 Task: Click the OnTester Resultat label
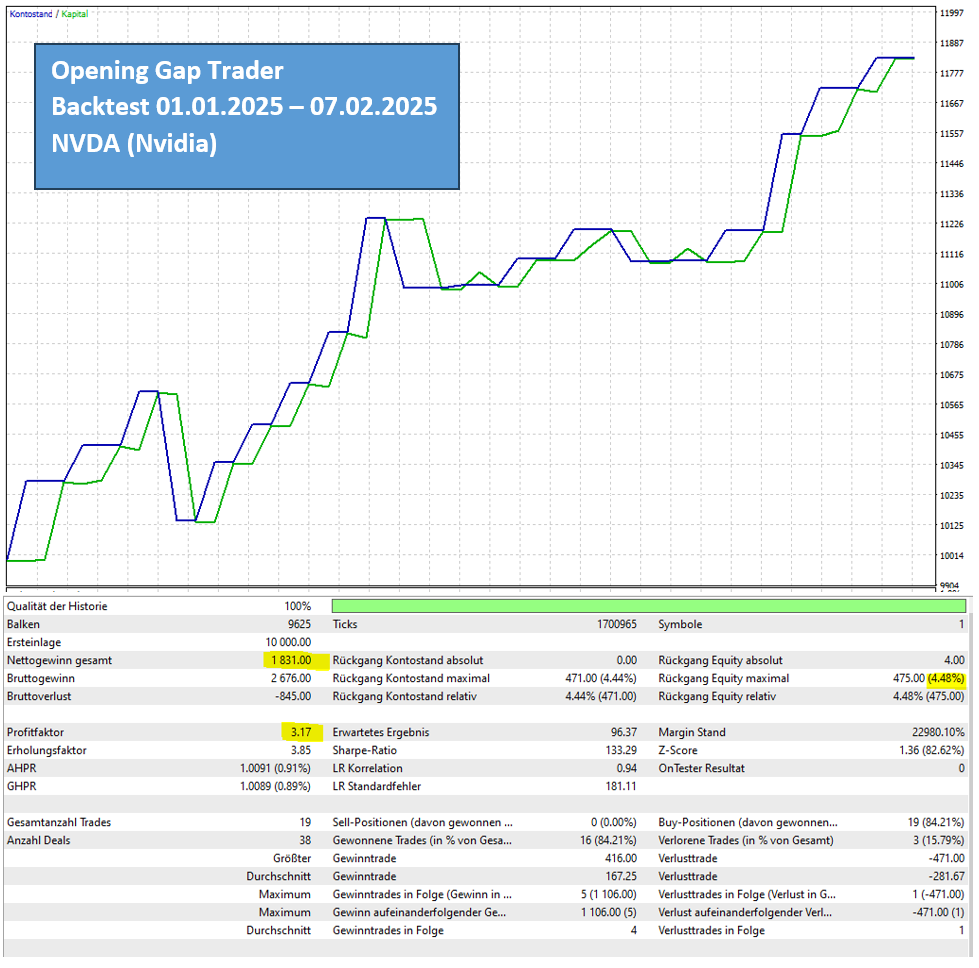[701, 769]
